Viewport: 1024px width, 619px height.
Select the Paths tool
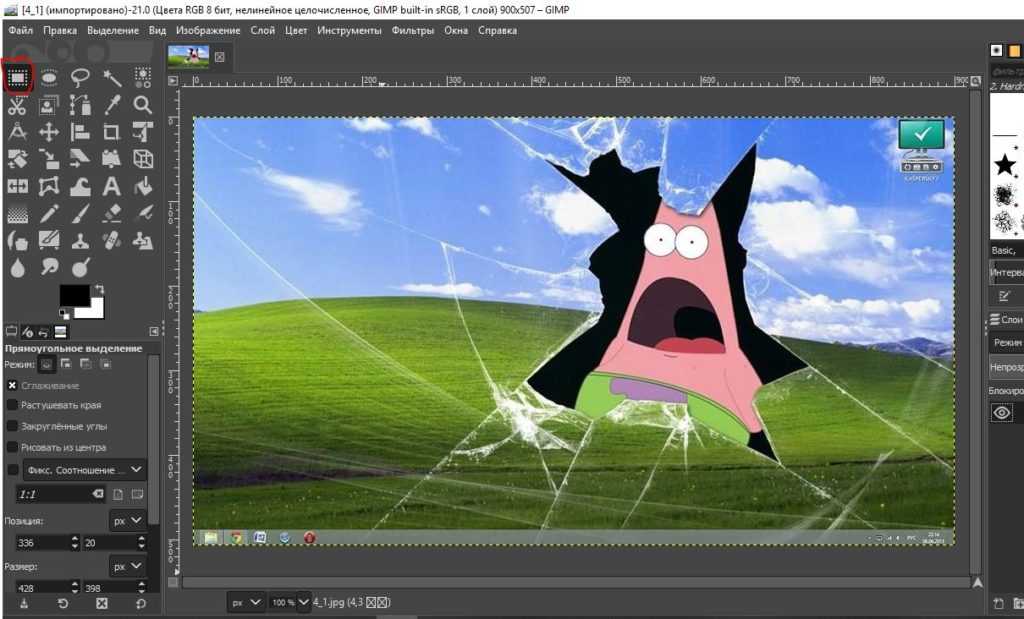click(x=80, y=105)
